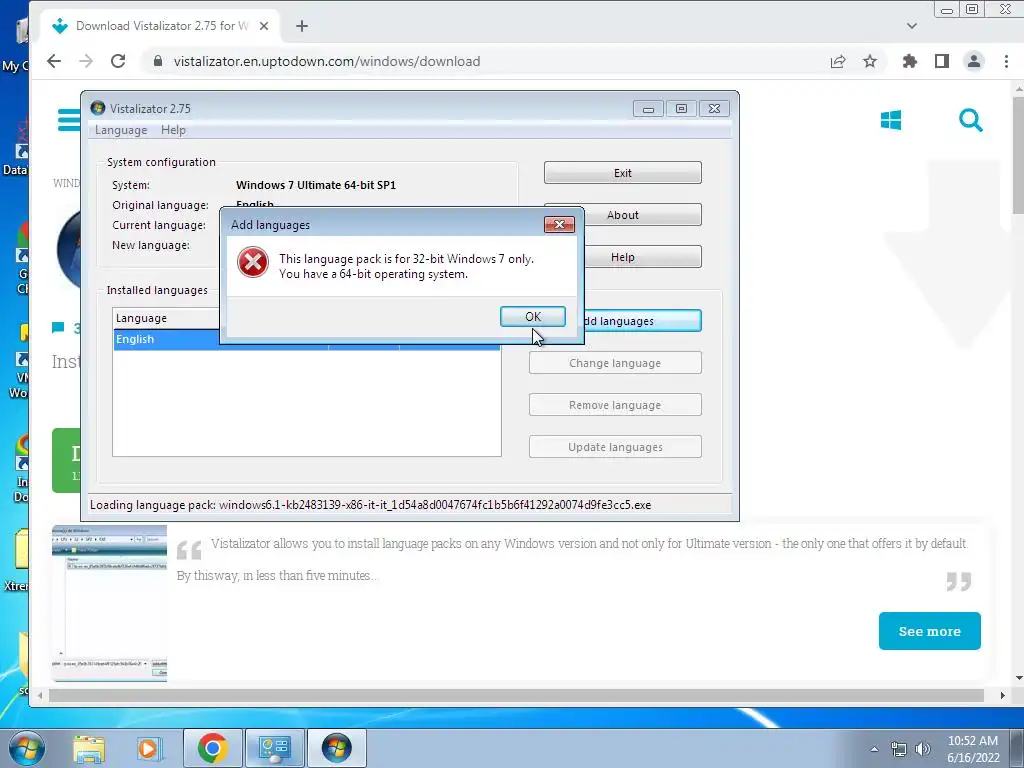Click the network tray icon
Viewport: 1024px width, 768px height.
[899, 749]
